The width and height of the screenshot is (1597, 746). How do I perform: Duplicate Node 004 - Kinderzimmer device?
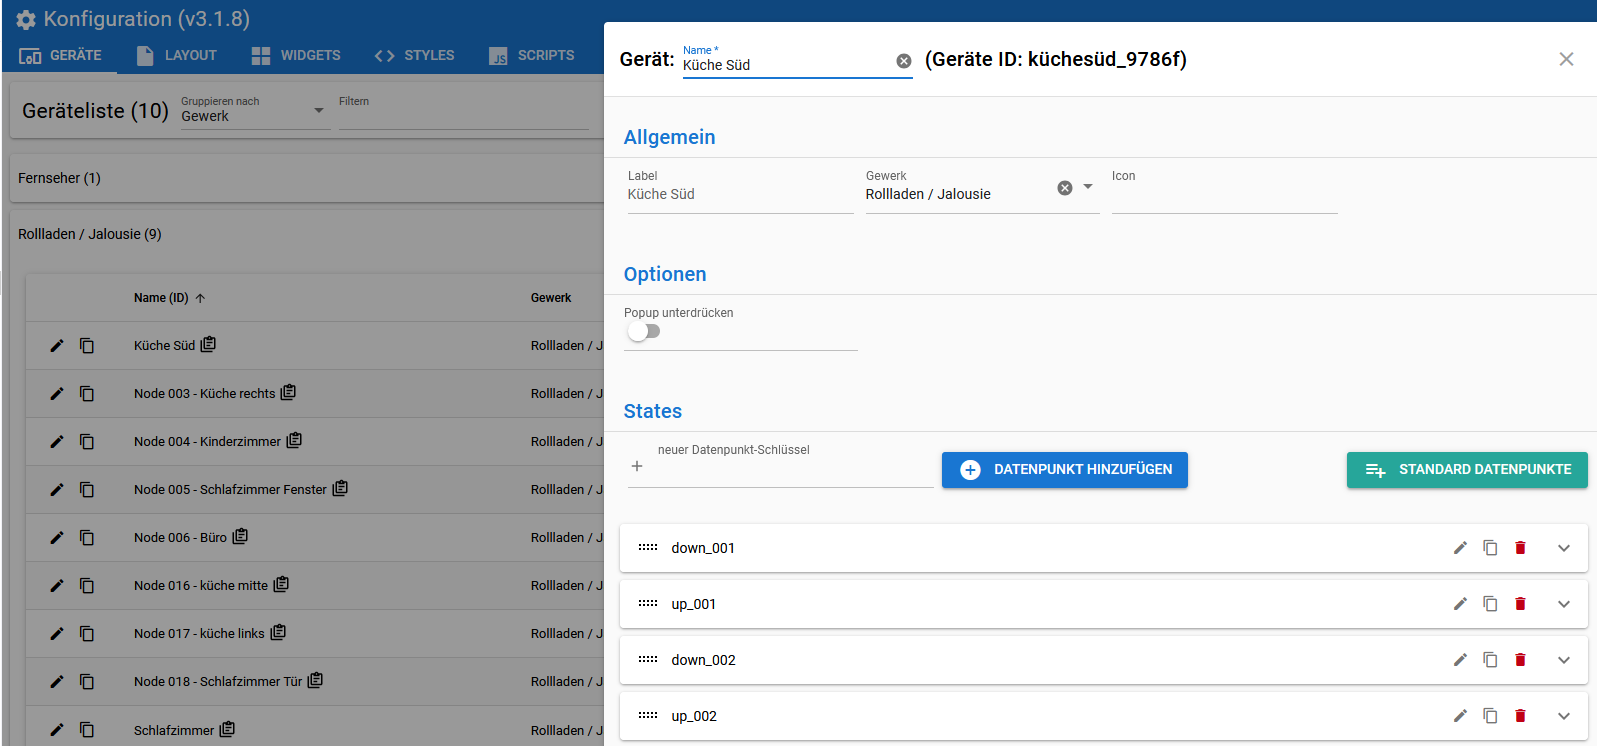pyautogui.click(x=87, y=442)
